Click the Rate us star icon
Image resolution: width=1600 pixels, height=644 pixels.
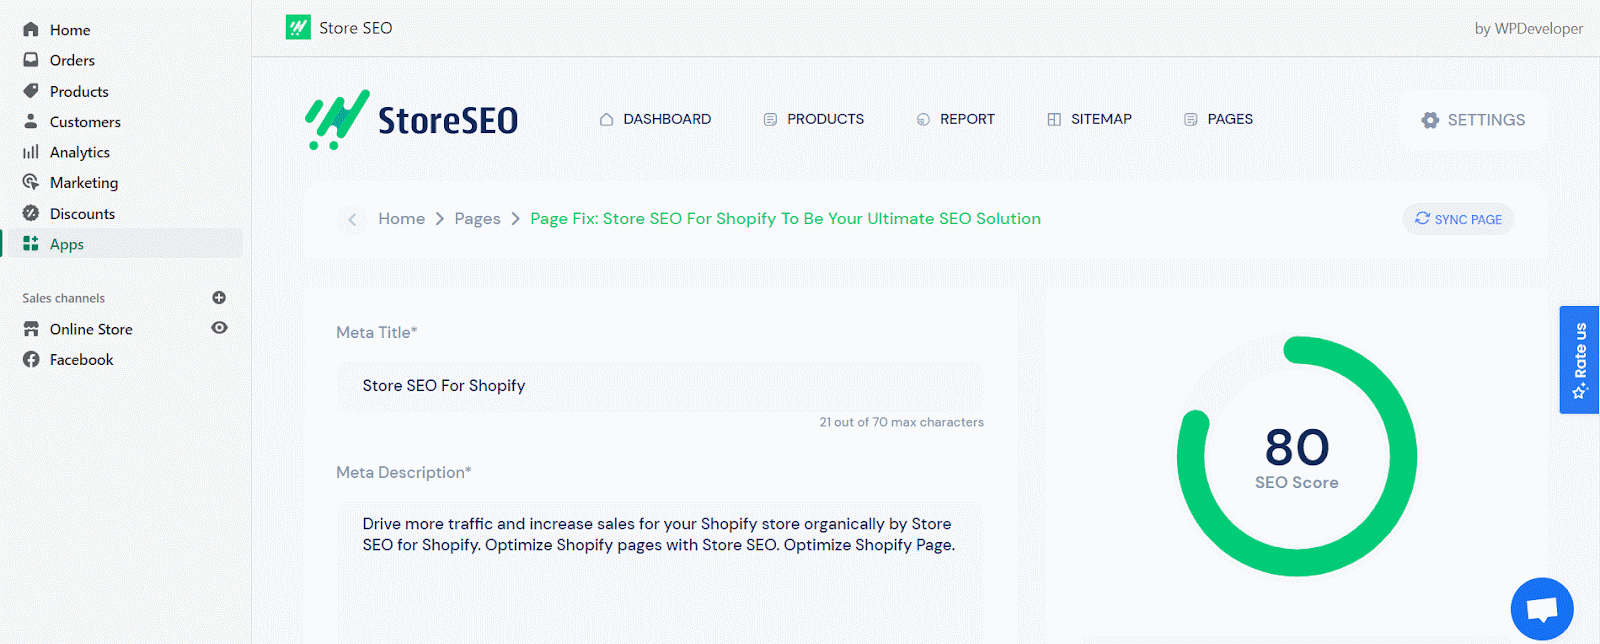tap(1580, 390)
